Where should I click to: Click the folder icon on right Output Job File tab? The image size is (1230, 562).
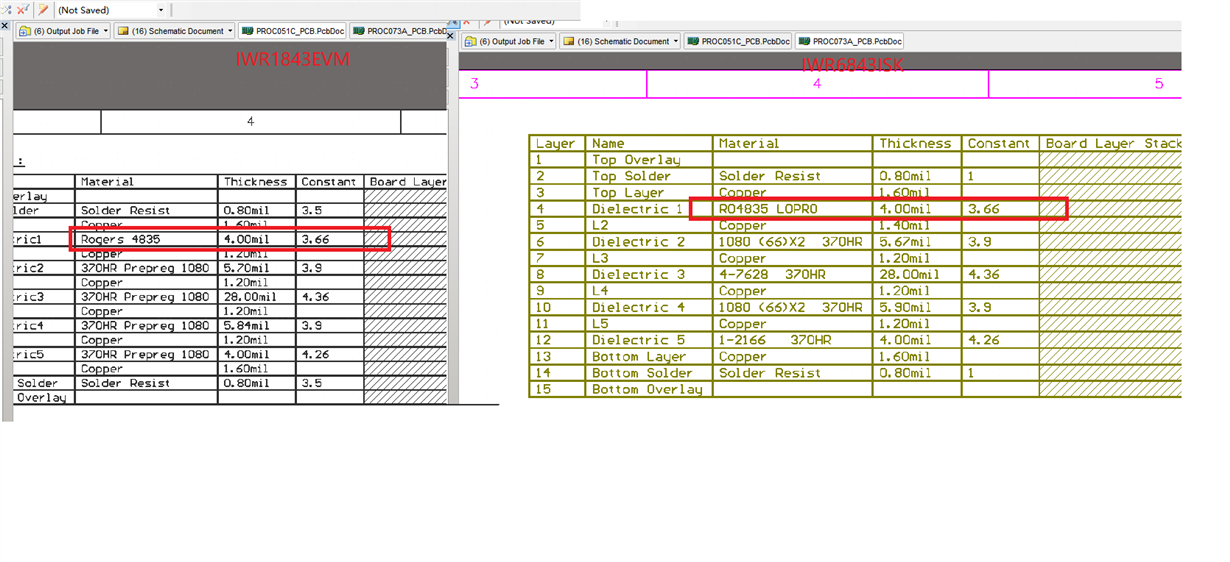pos(471,42)
